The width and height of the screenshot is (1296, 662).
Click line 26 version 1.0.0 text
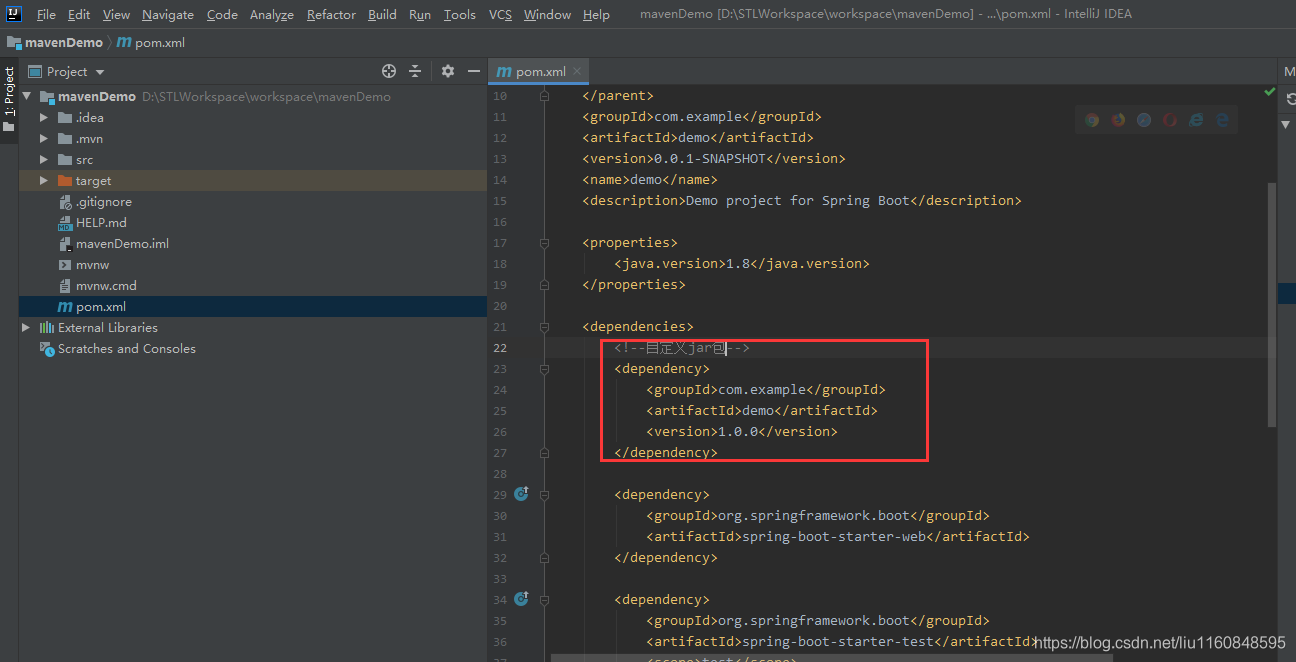(738, 432)
